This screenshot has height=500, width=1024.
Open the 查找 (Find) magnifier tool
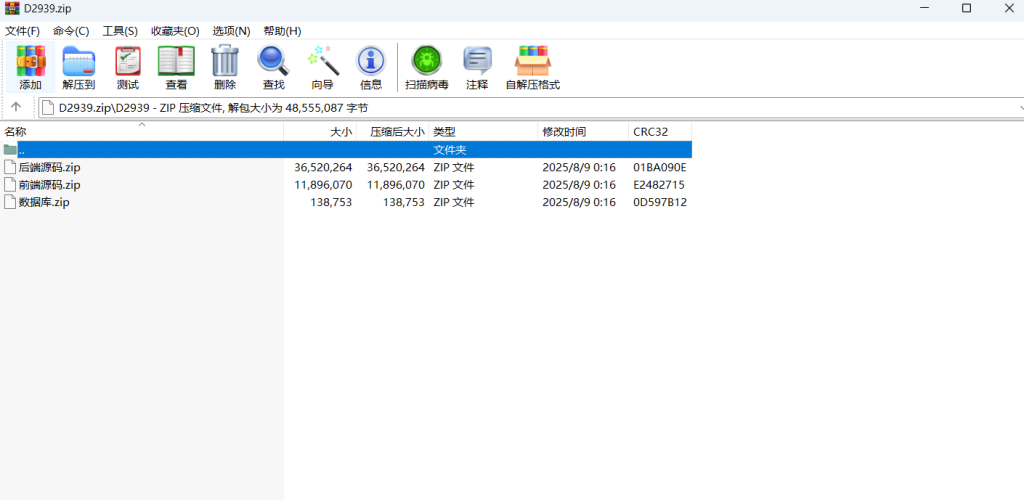point(273,67)
